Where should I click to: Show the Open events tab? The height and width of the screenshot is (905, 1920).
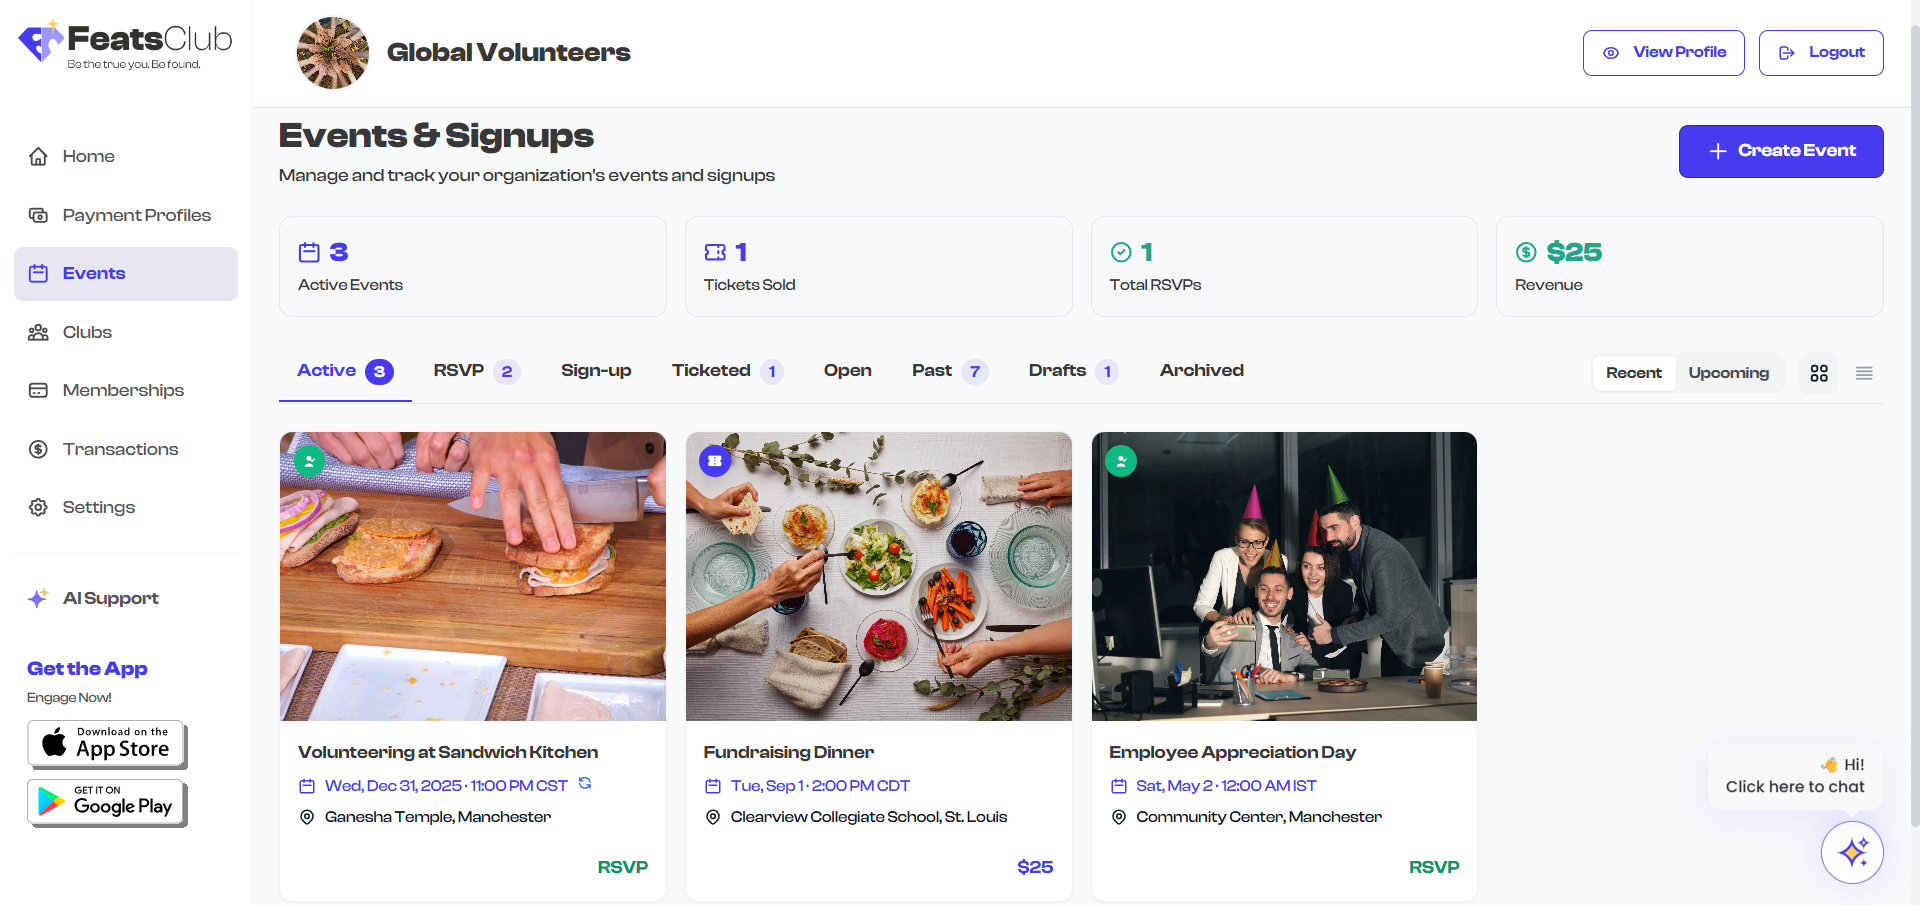click(847, 371)
